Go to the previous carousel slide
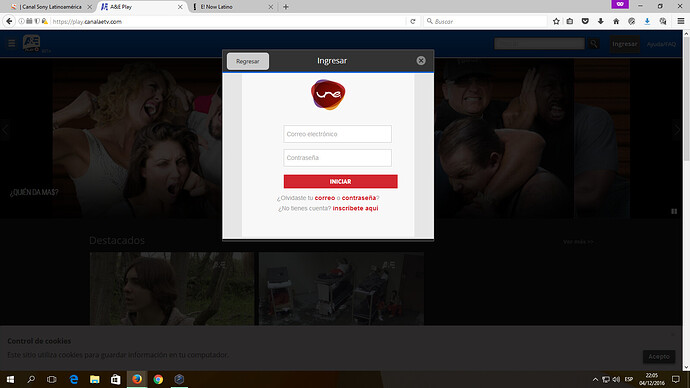This screenshot has width=690, height=388. tap(5, 130)
